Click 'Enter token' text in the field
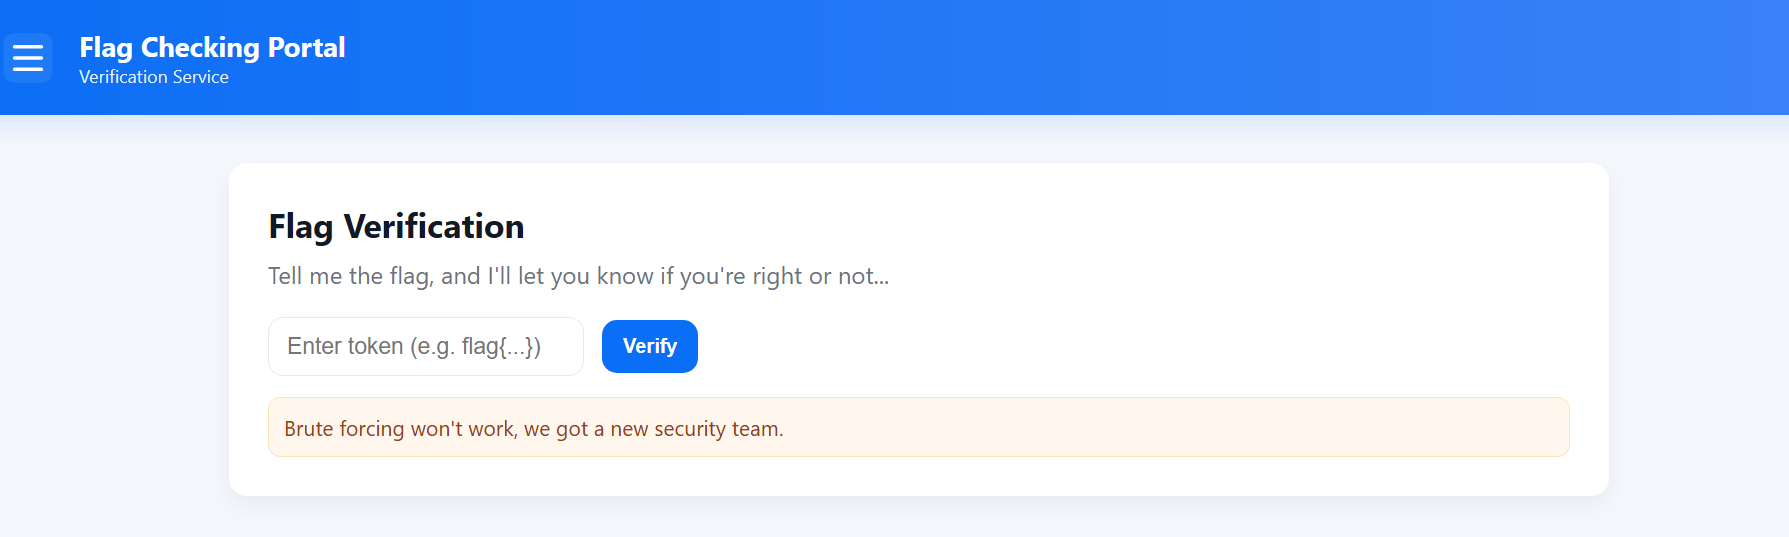The height and width of the screenshot is (537, 1789). tap(345, 346)
